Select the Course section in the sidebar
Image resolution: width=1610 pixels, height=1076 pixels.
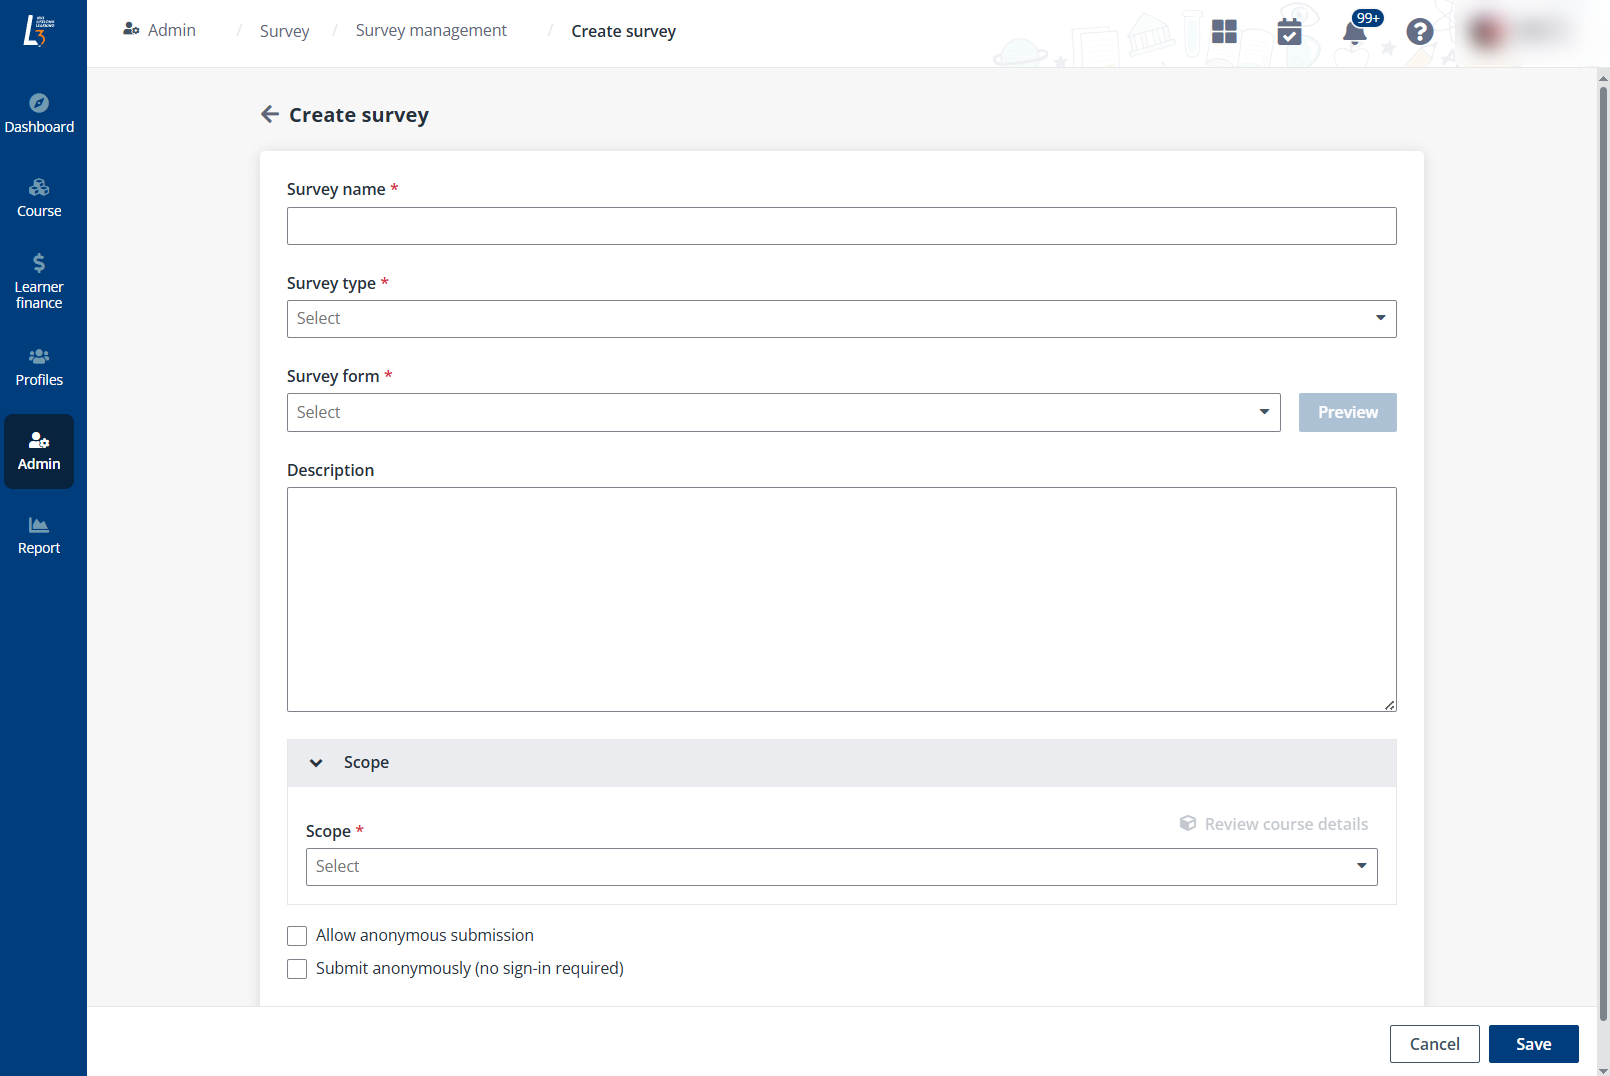click(x=39, y=196)
